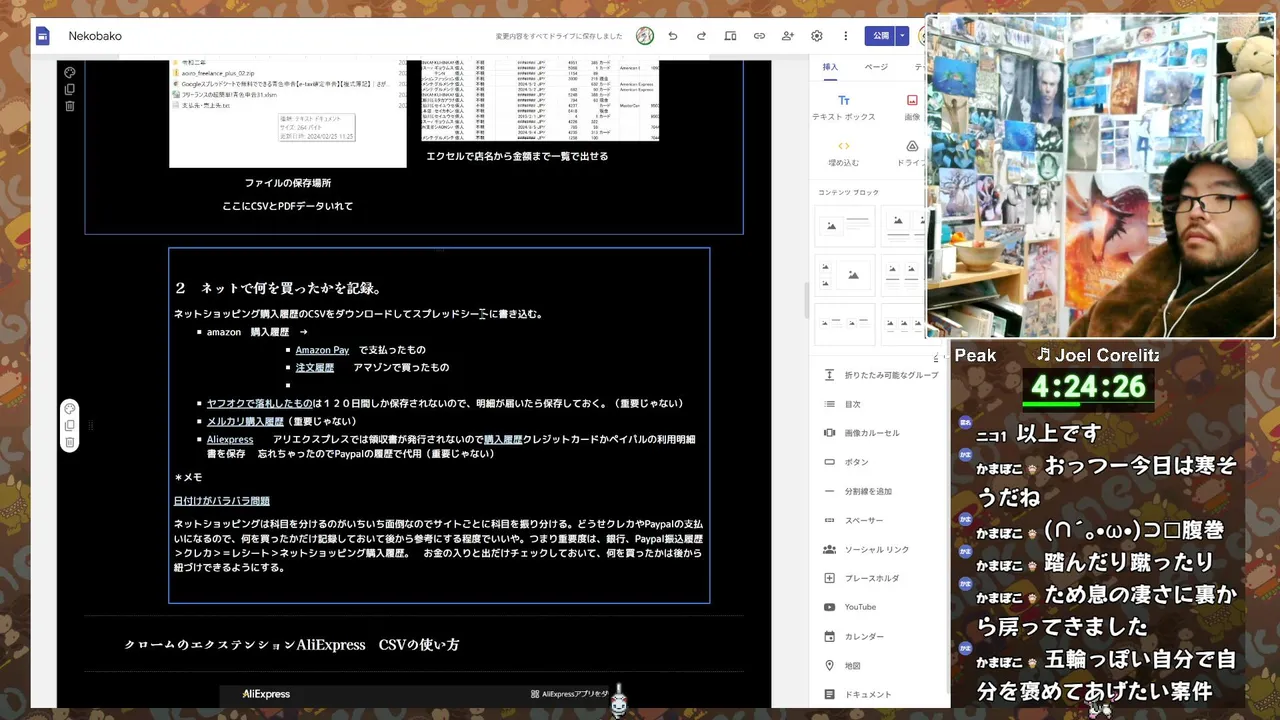1280x720 pixels.
Task: Open the メルカリ購入履歴 link
Action: [245, 421]
